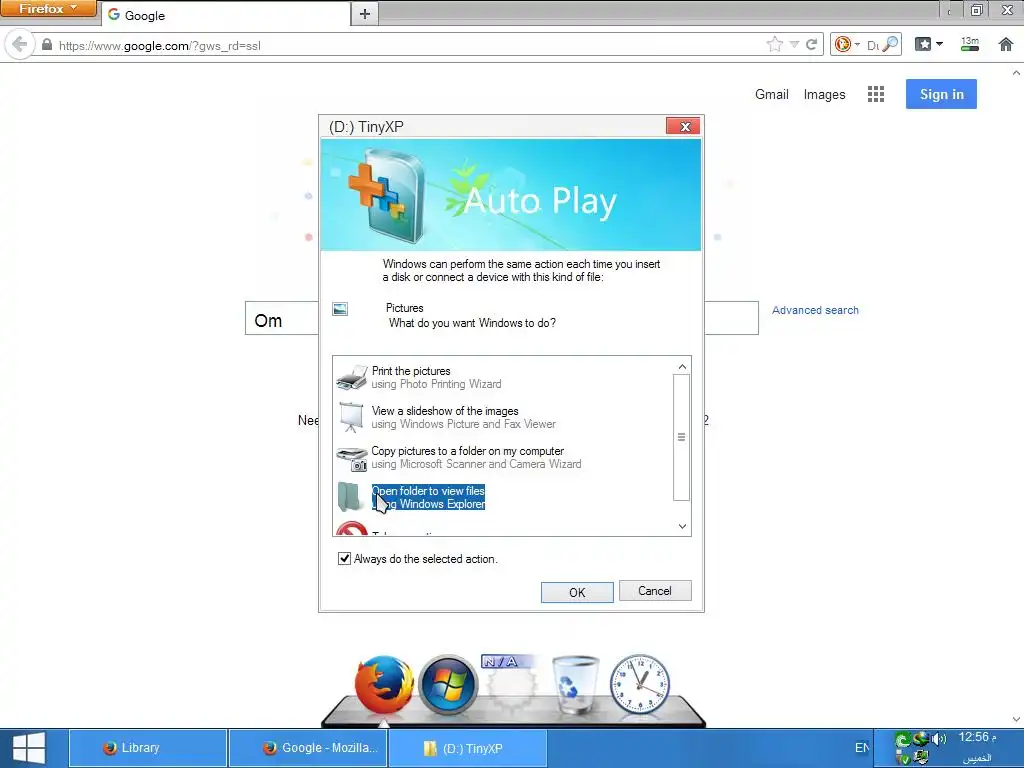Open the URL history dropdown arrow
The width and height of the screenshot is (1024, 768).
pos(794,44)
